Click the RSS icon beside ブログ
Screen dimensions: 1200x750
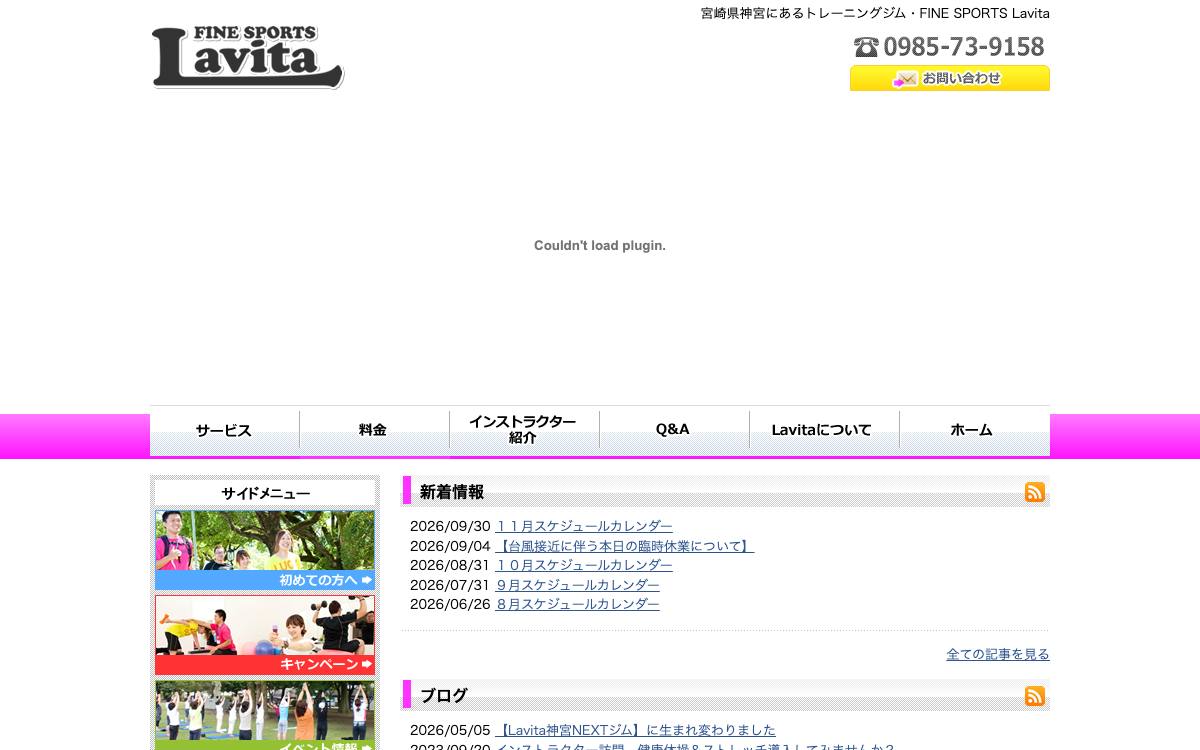click(x=1035, y=696)
